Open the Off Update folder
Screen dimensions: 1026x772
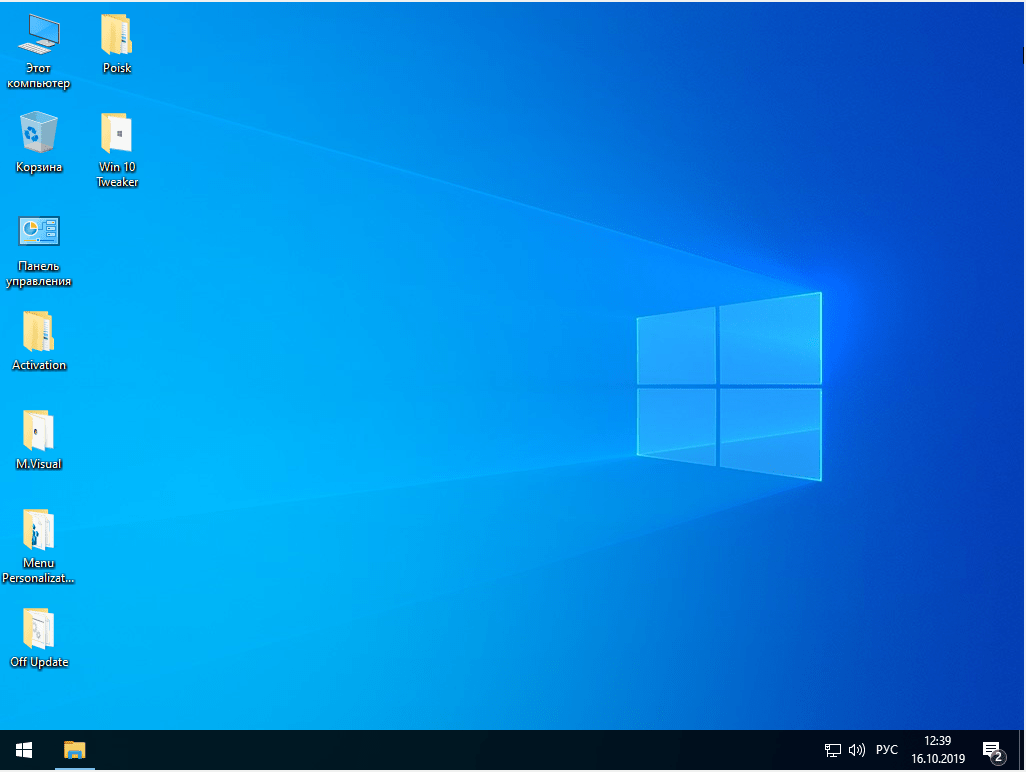(39, 628)
